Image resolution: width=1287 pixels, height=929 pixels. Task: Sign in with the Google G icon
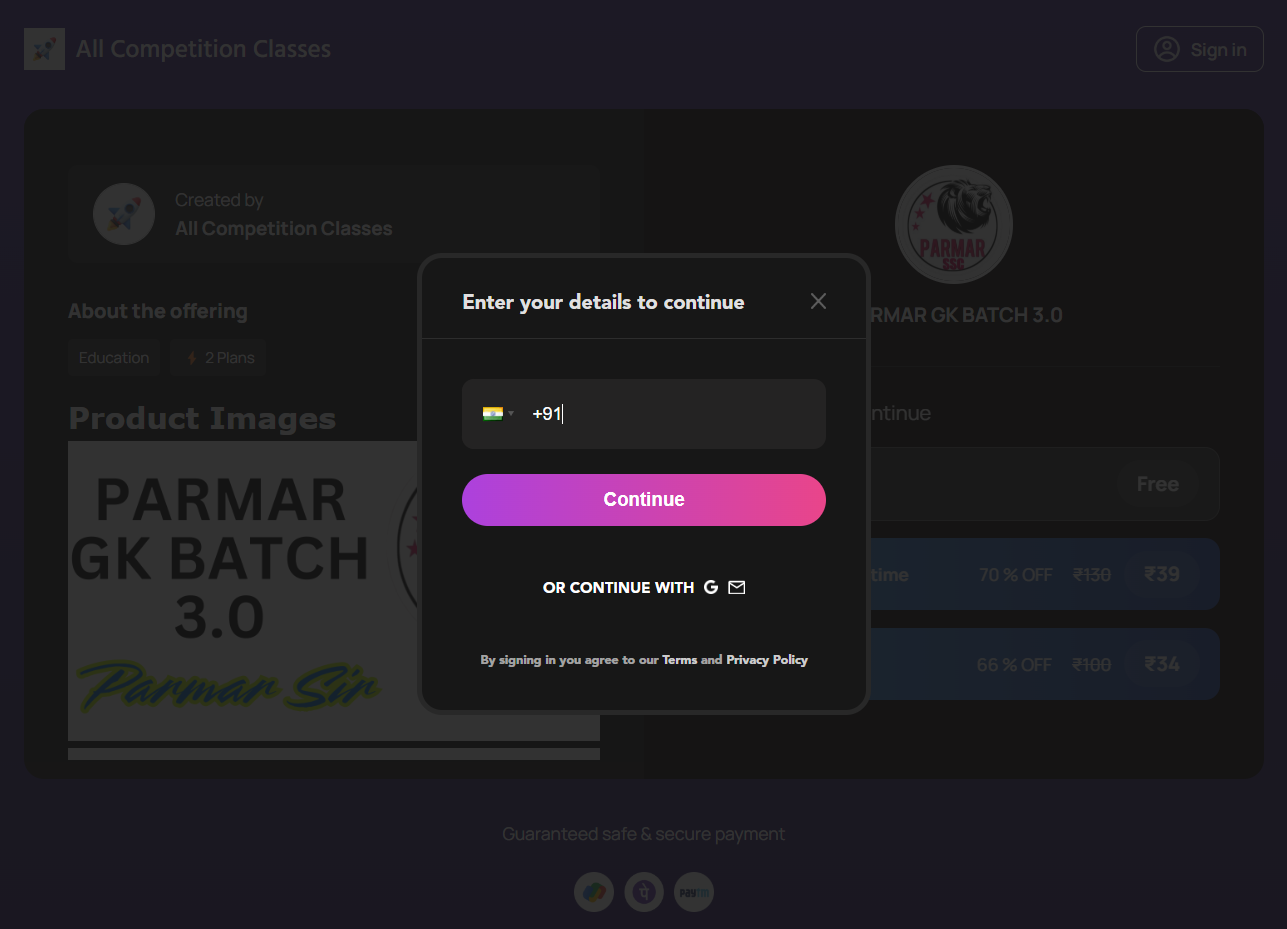(711, 587)
